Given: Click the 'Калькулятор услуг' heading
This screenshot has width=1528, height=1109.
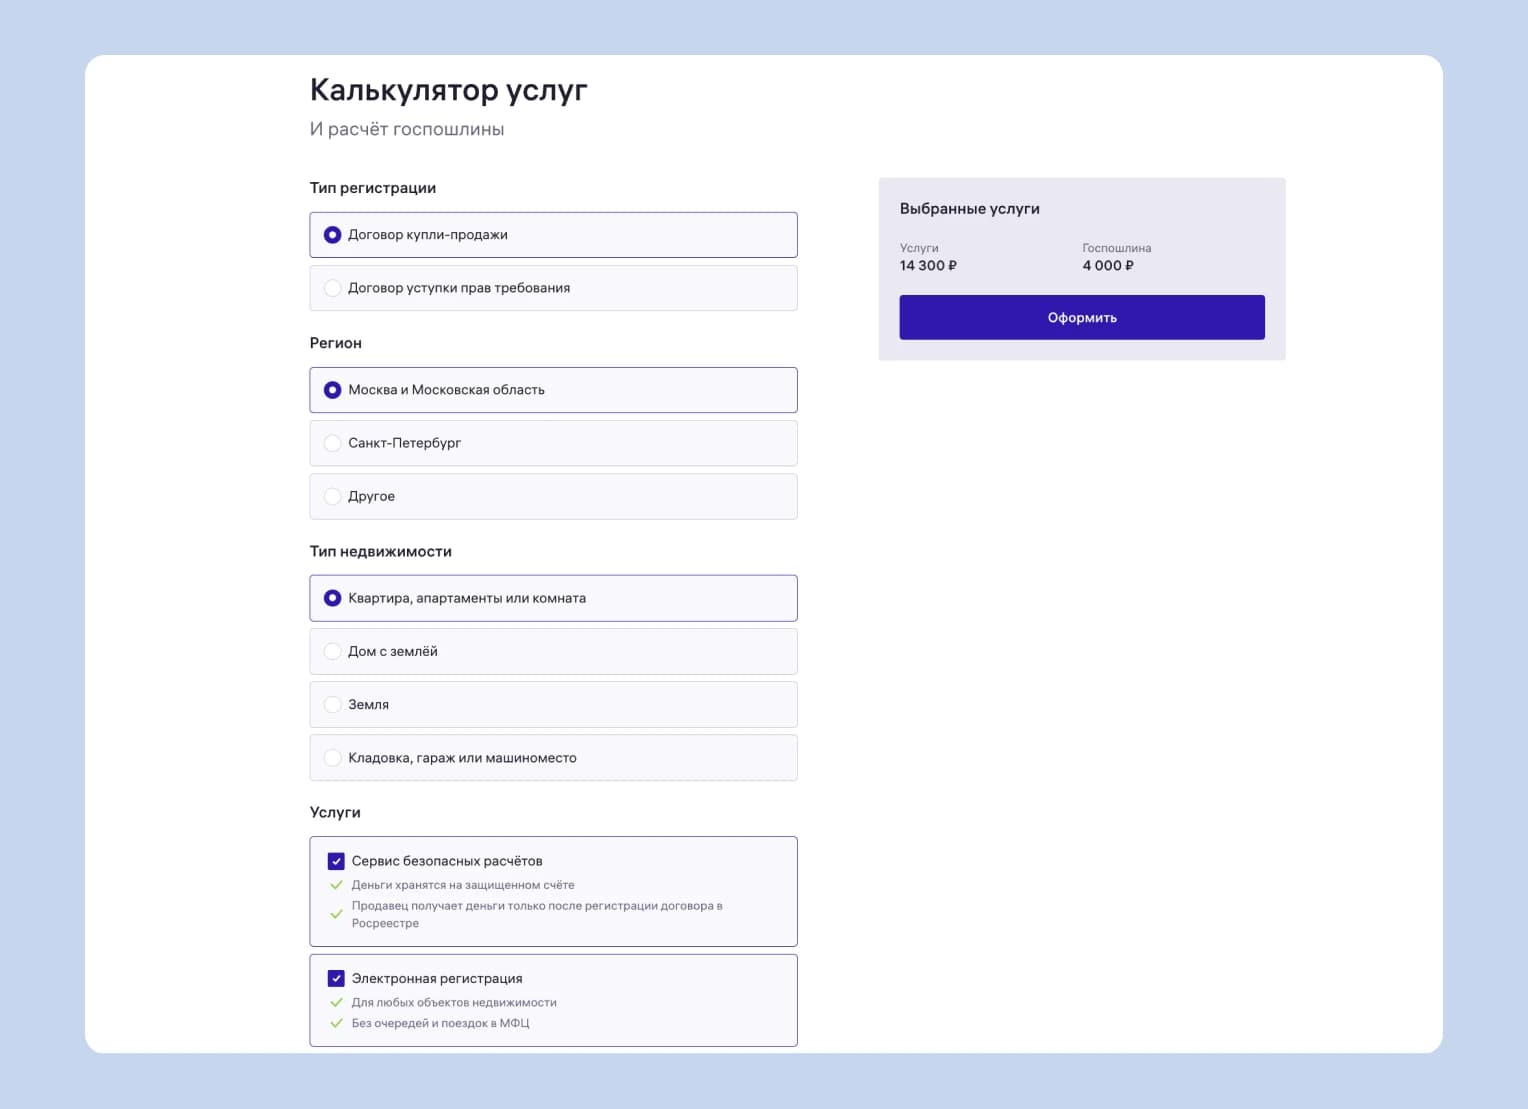Looking at the screenshot, I should pos(448,90).
